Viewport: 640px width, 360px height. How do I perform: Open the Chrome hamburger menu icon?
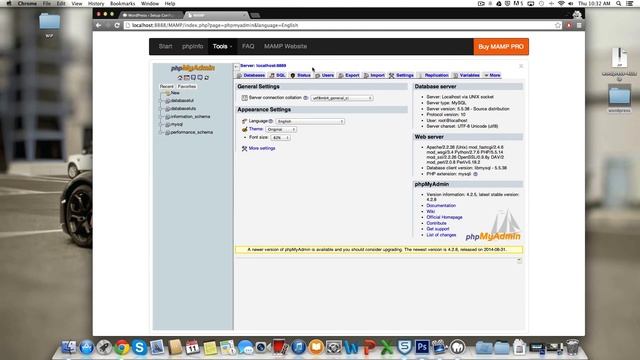pos(579,25)
